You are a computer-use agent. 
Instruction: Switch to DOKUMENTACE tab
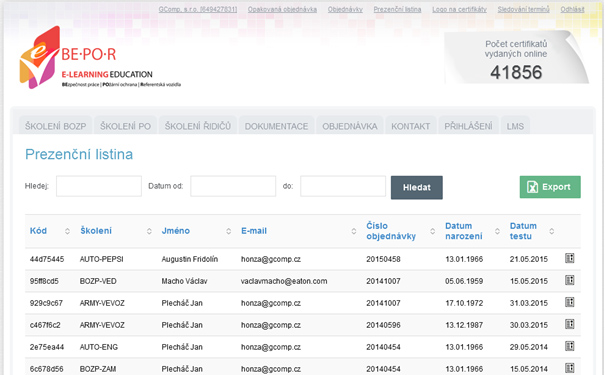[x=276, y=126]
